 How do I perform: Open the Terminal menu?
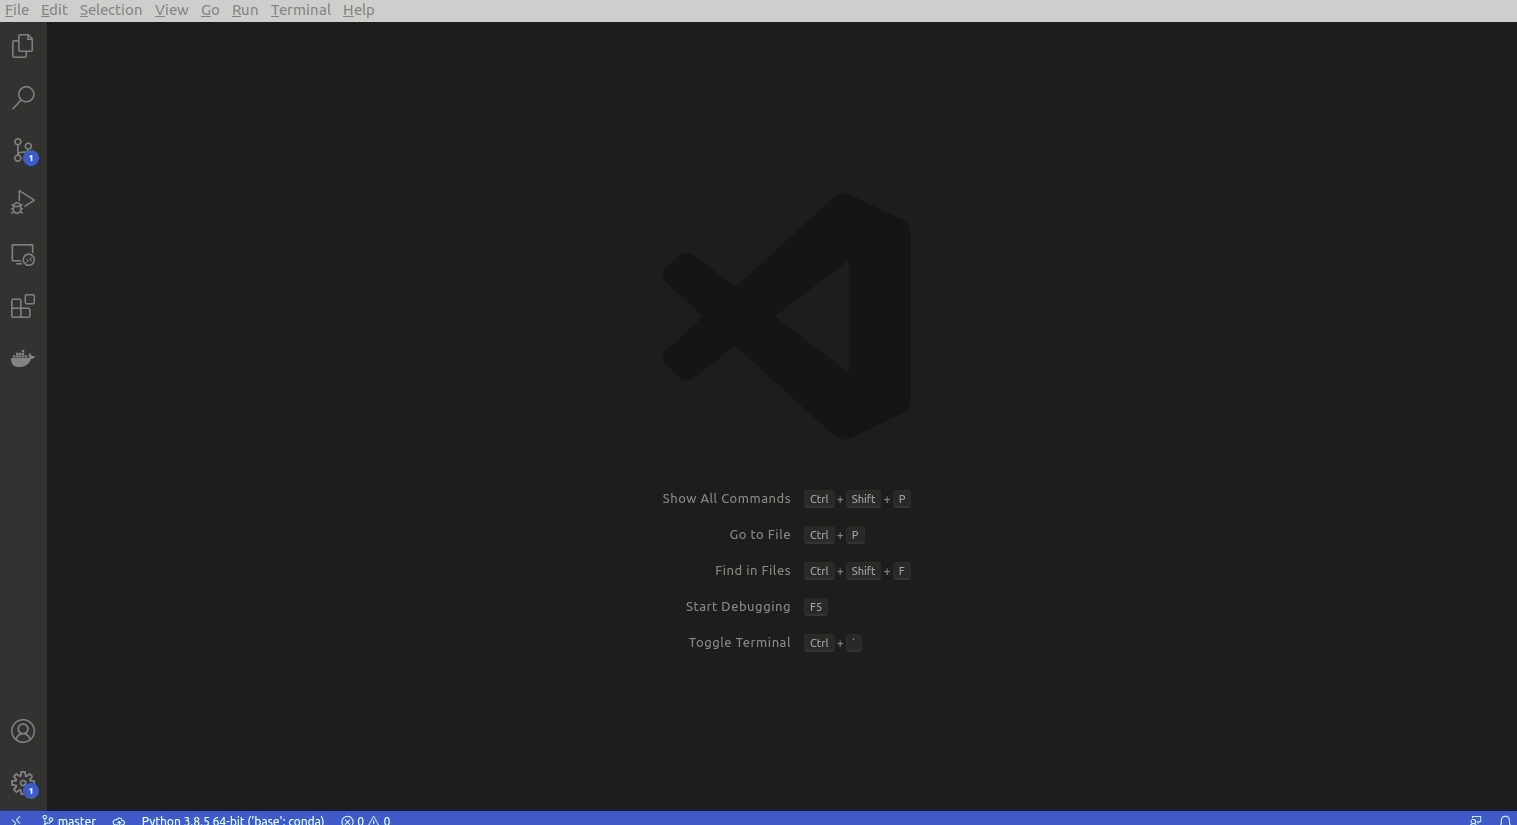click(300, 10)
